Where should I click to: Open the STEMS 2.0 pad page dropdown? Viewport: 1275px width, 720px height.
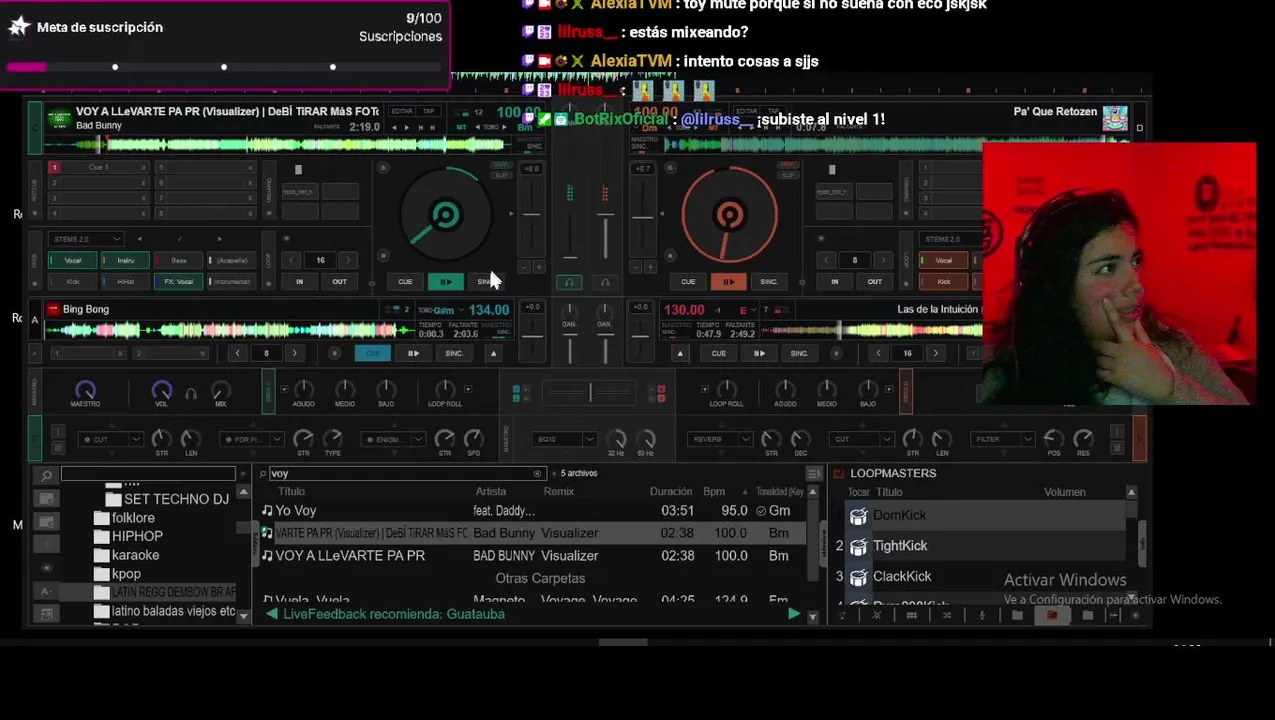(x=86, y=239)
